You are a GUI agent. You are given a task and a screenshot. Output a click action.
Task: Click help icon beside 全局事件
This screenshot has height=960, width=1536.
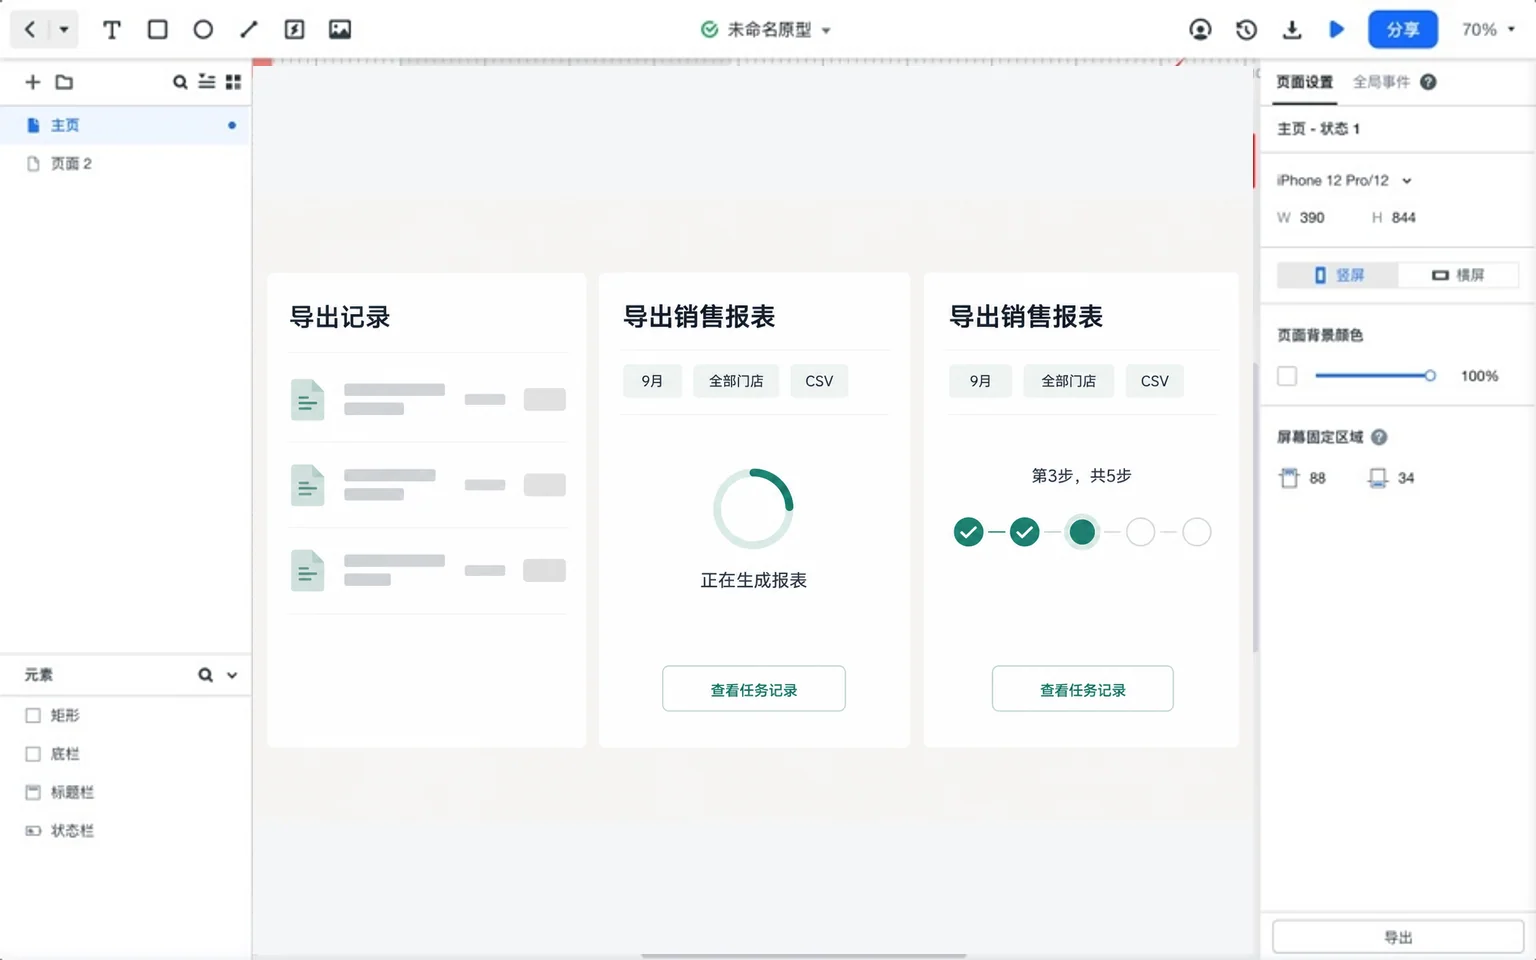pyautogui.click(x=1428, y=82)
